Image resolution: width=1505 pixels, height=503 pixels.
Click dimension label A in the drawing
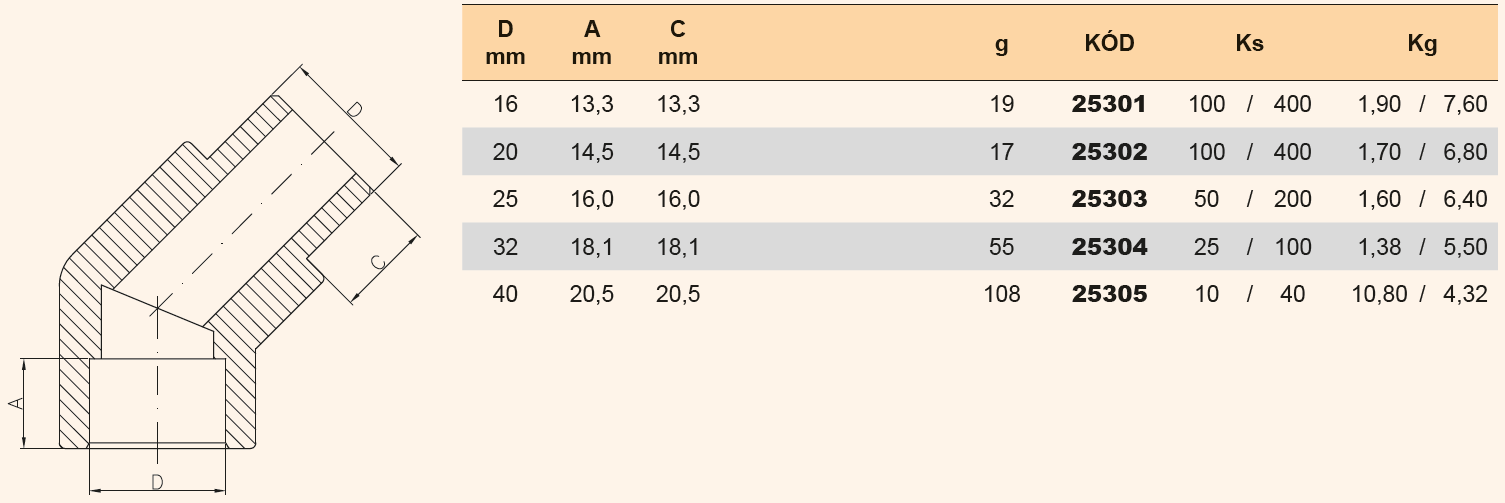pyautogui.click(x=15, y=403)
